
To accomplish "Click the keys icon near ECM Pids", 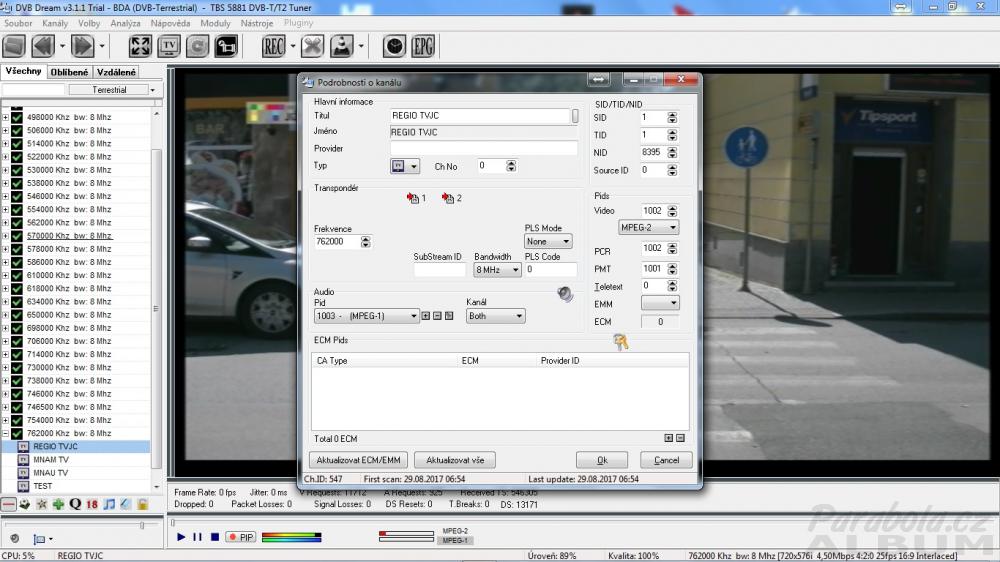I will (621, 342).
